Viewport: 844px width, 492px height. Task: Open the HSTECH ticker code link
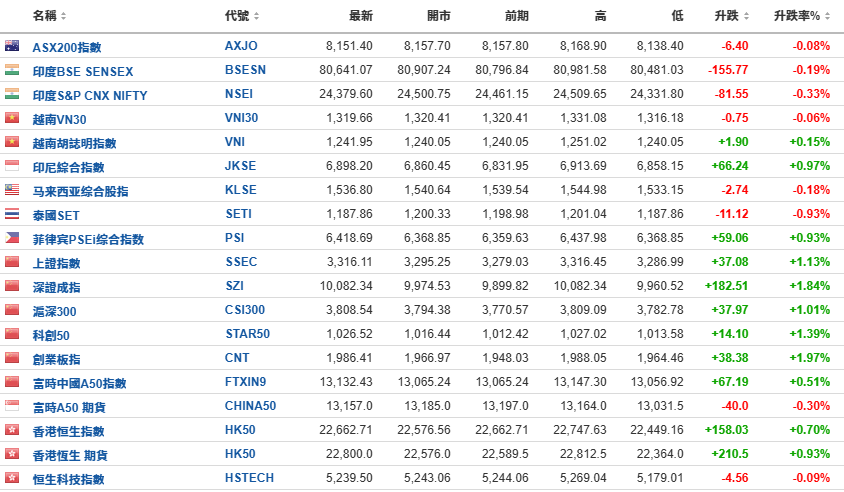pyautogui.click(x=249, y=478)
